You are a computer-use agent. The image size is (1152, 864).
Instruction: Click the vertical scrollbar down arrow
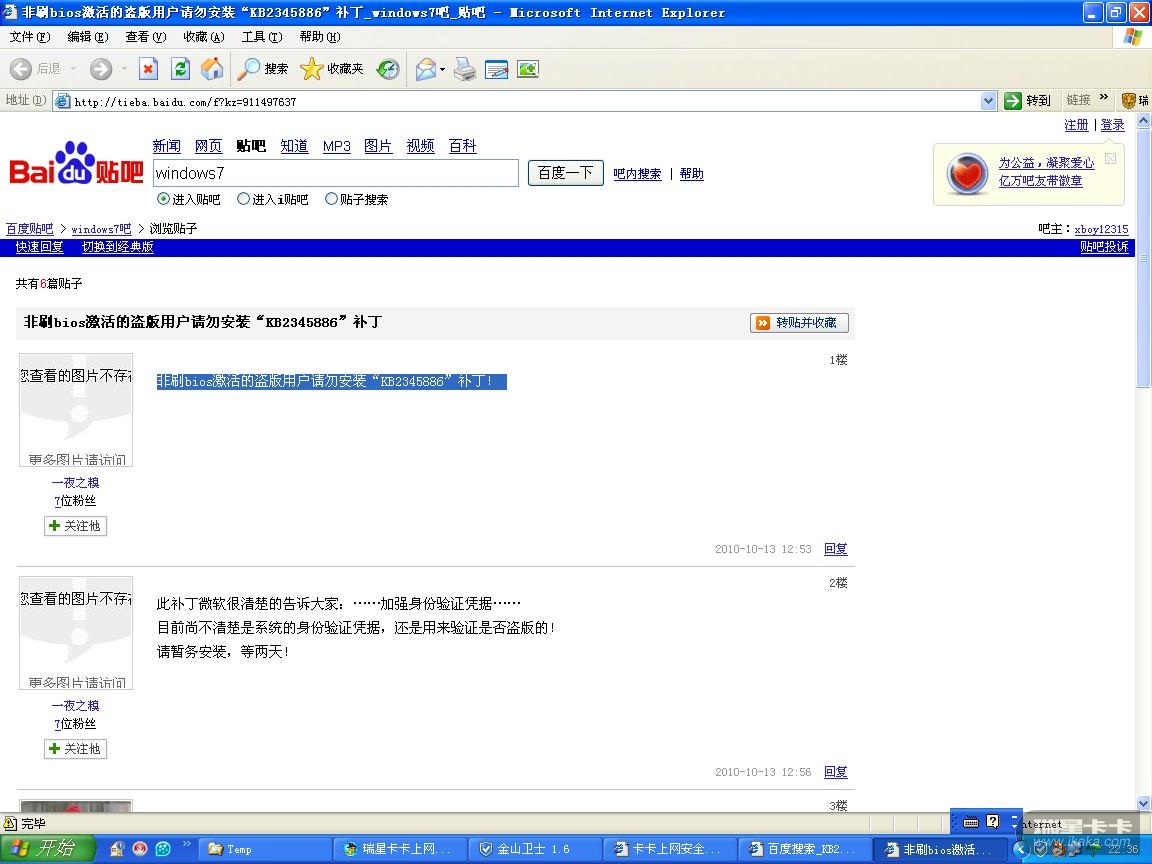[1143, 803]
